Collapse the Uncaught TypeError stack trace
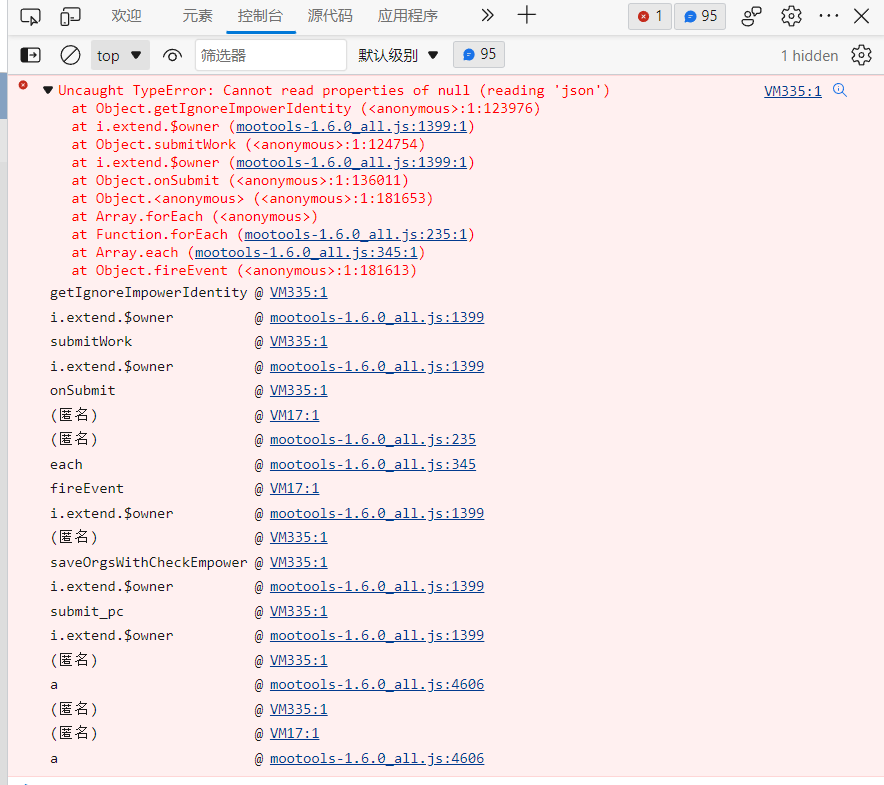Screen dimensions: 884x785 click(x=47, y=91)
